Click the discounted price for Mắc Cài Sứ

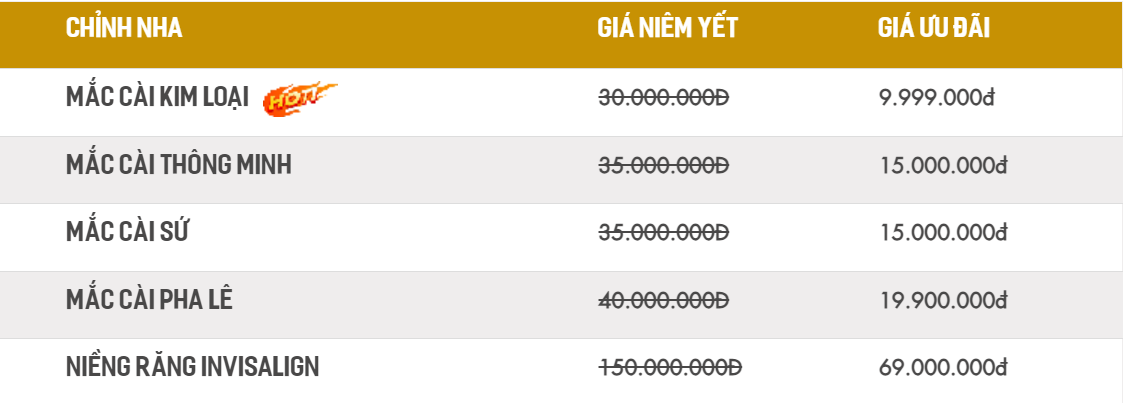pyautogui.click(x=942, y=233)
